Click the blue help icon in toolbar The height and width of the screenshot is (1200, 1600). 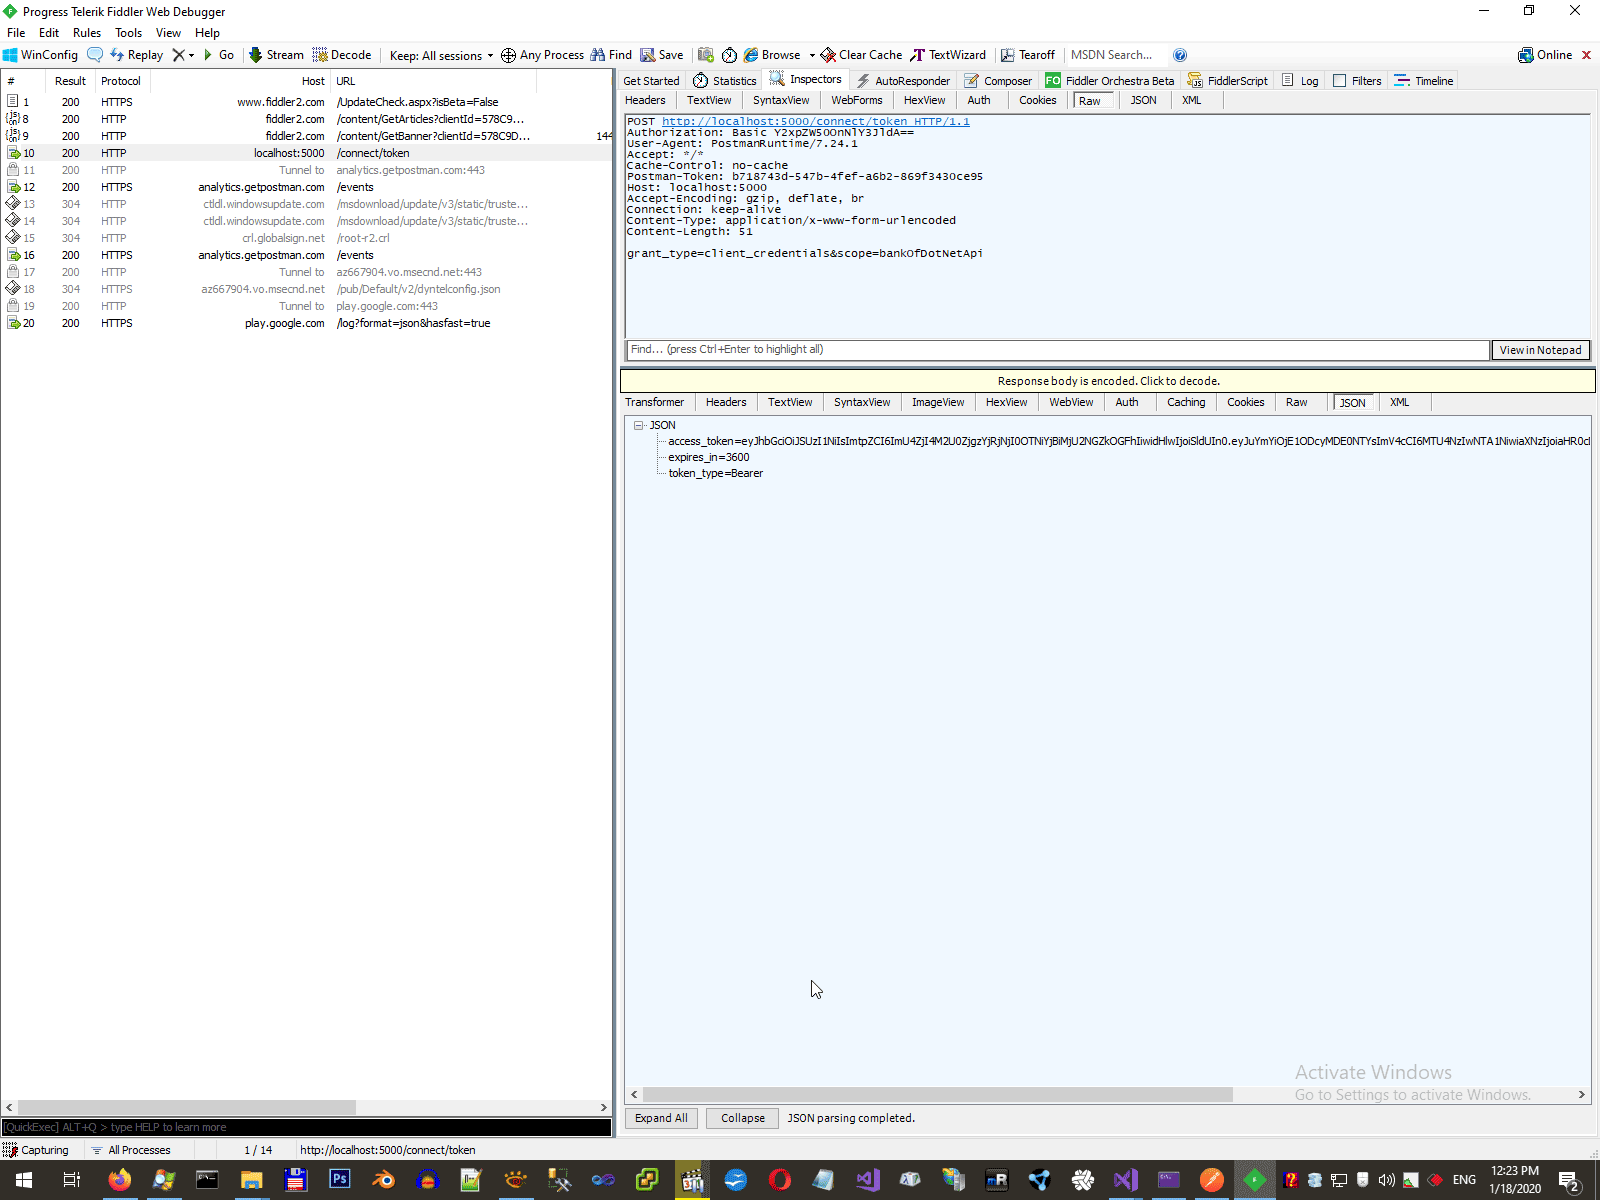coord(1180,55)
